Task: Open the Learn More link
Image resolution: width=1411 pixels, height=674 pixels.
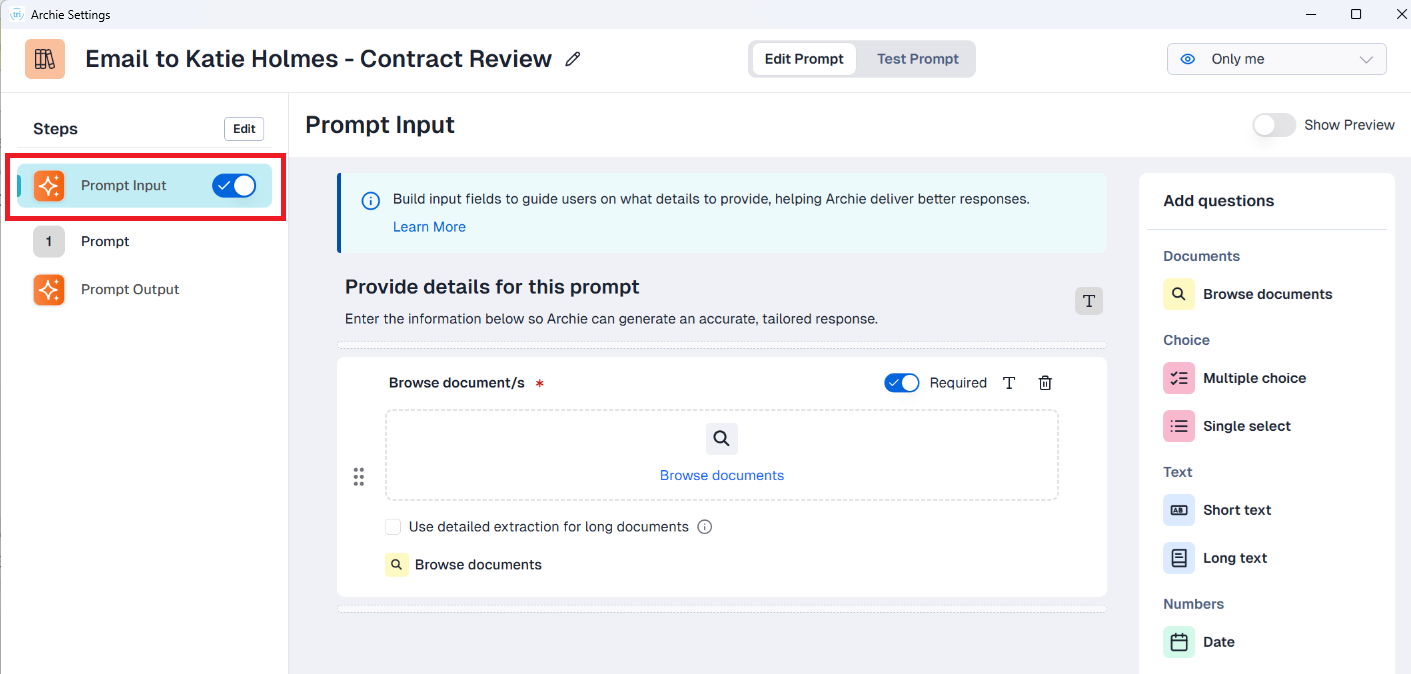Action: [429, 227]
